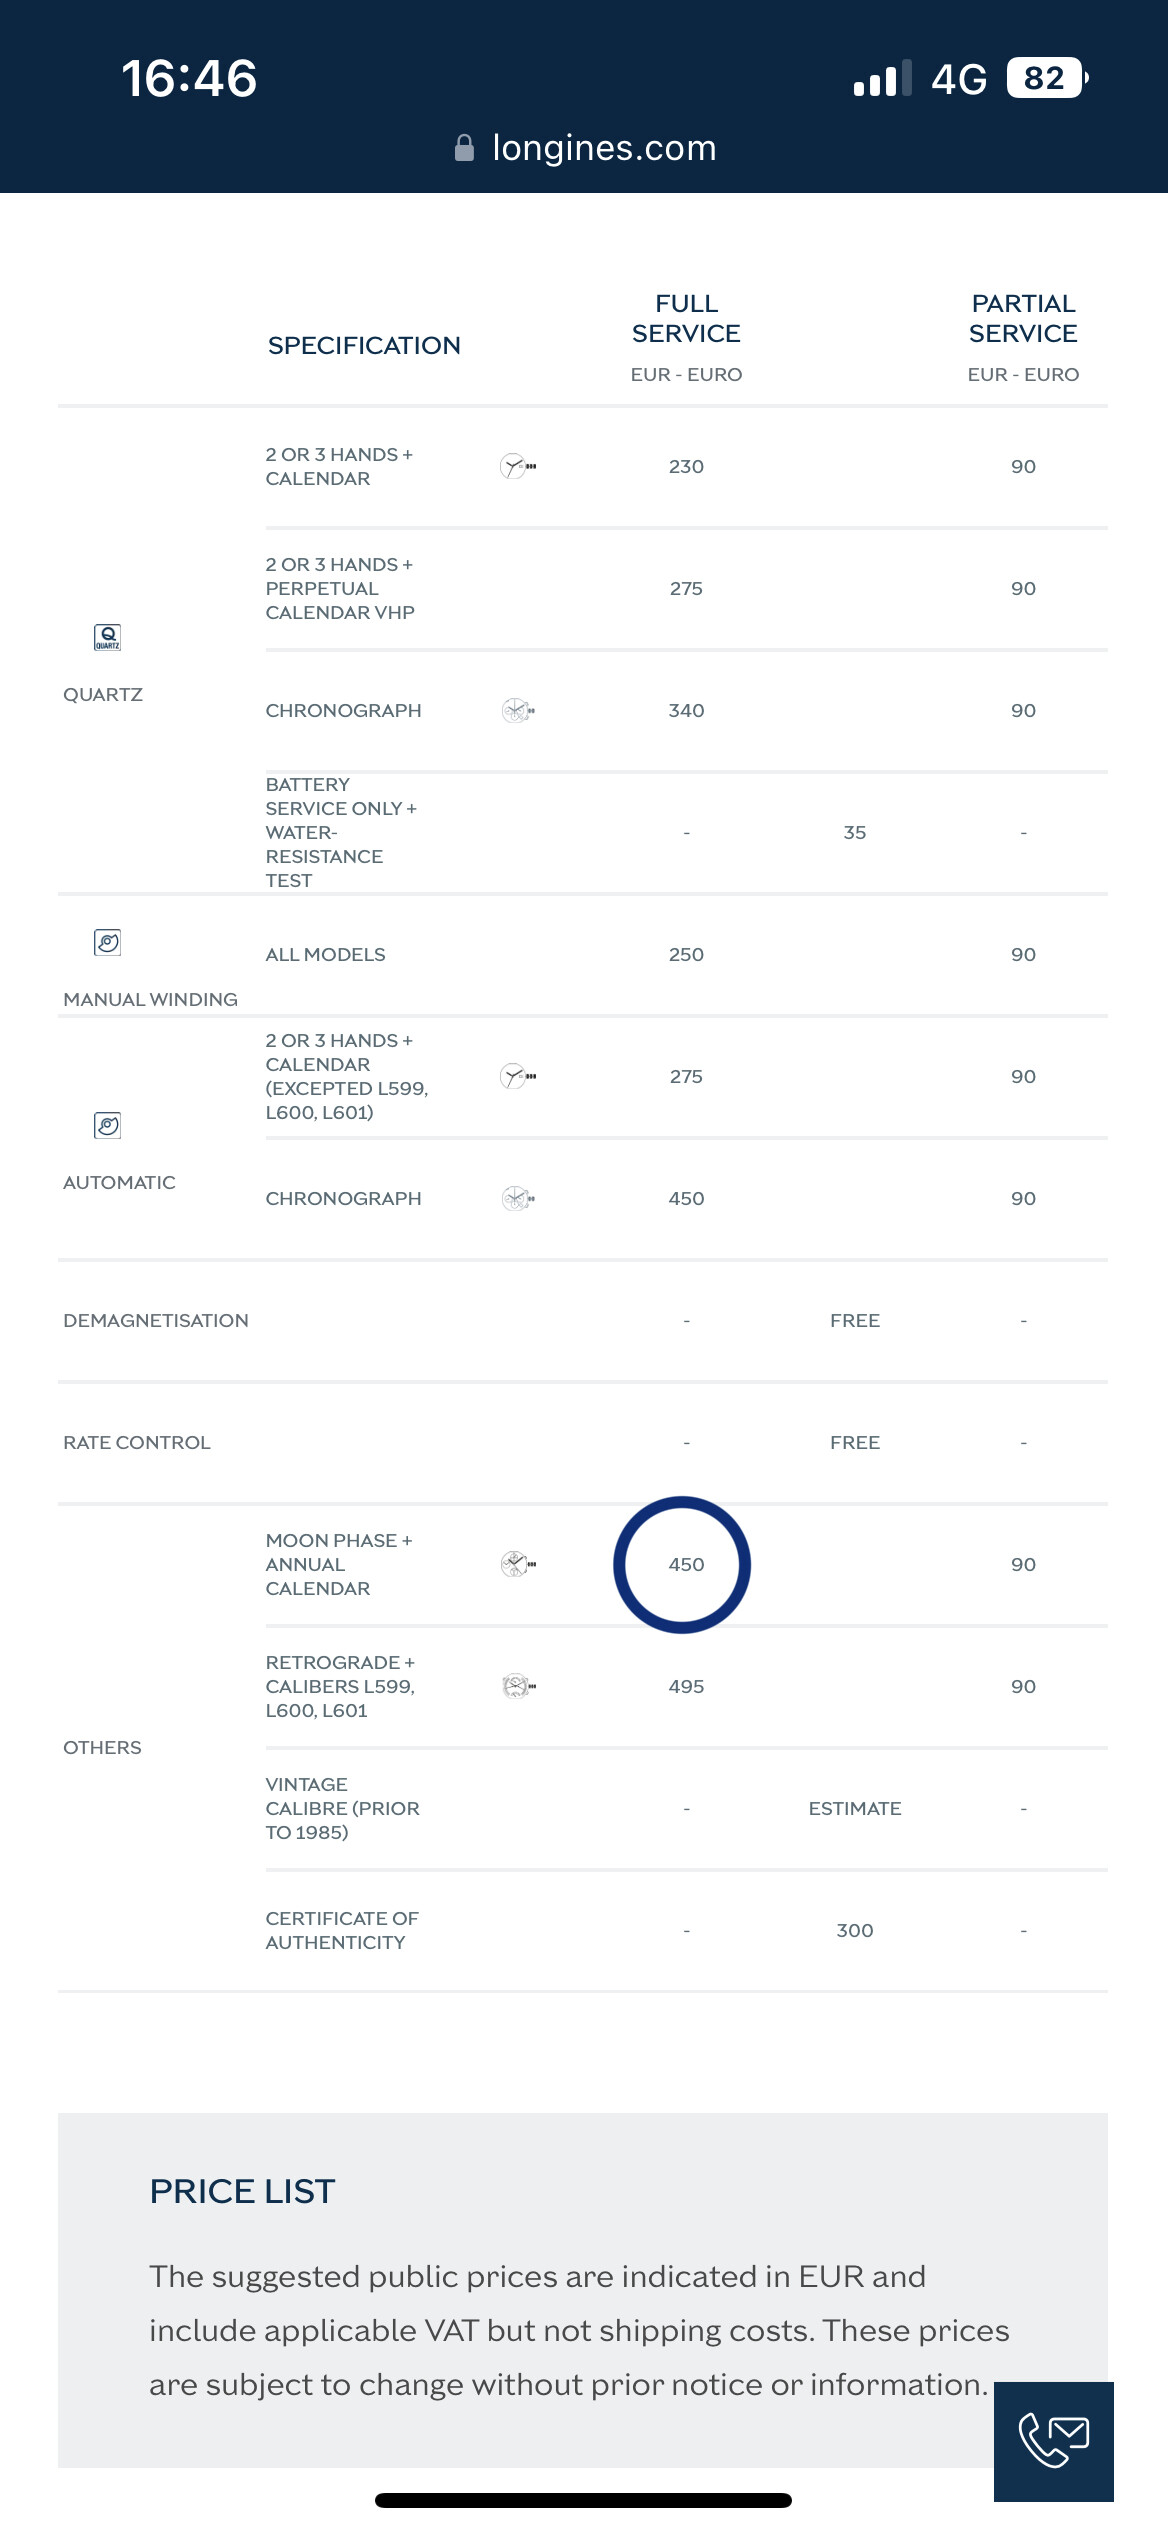The height and width of the screenshot is (2532, 1168).
Task: Tap the Price List heading
Action: [x=242, y=2191]
